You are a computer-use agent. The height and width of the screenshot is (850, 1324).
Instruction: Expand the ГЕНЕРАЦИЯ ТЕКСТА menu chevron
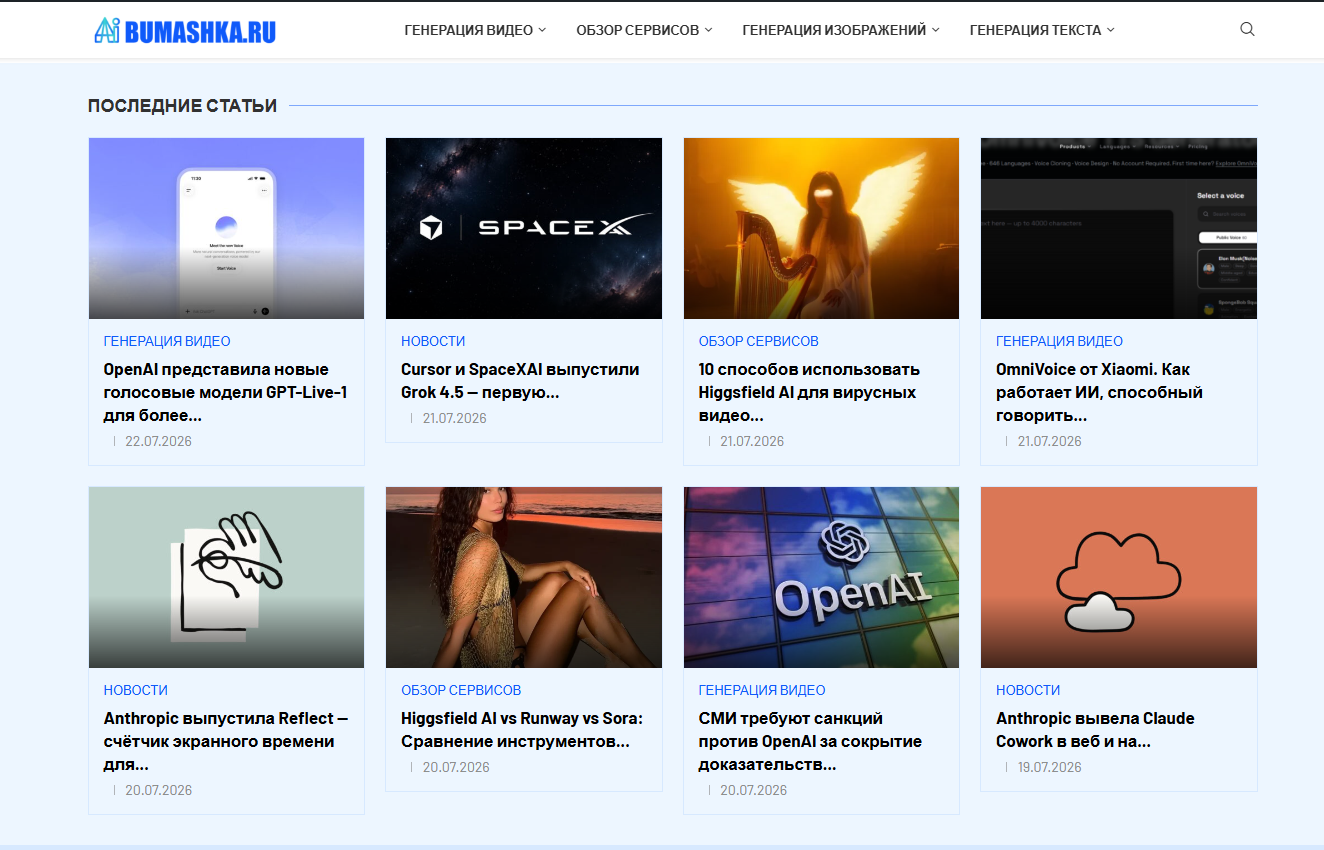1111,30
